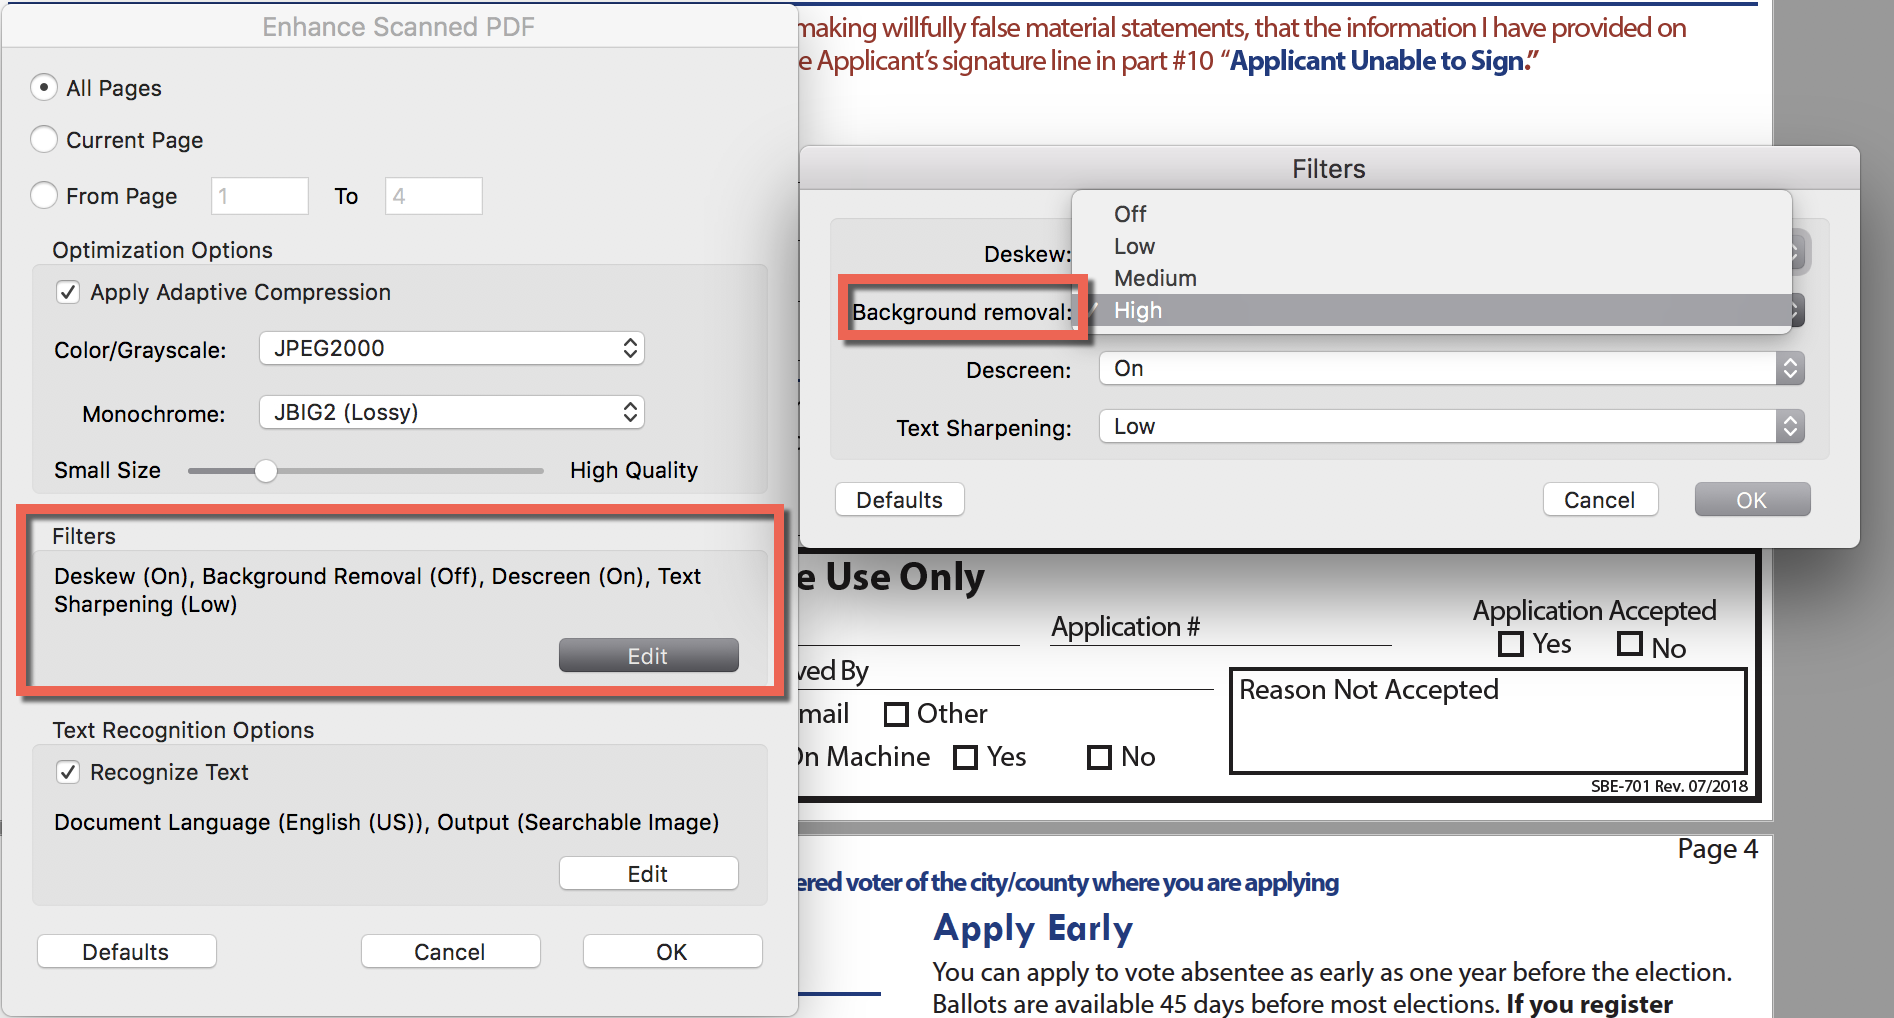
Task: Click Defaults in the Filters dialog
Action: tap(898, 499)
